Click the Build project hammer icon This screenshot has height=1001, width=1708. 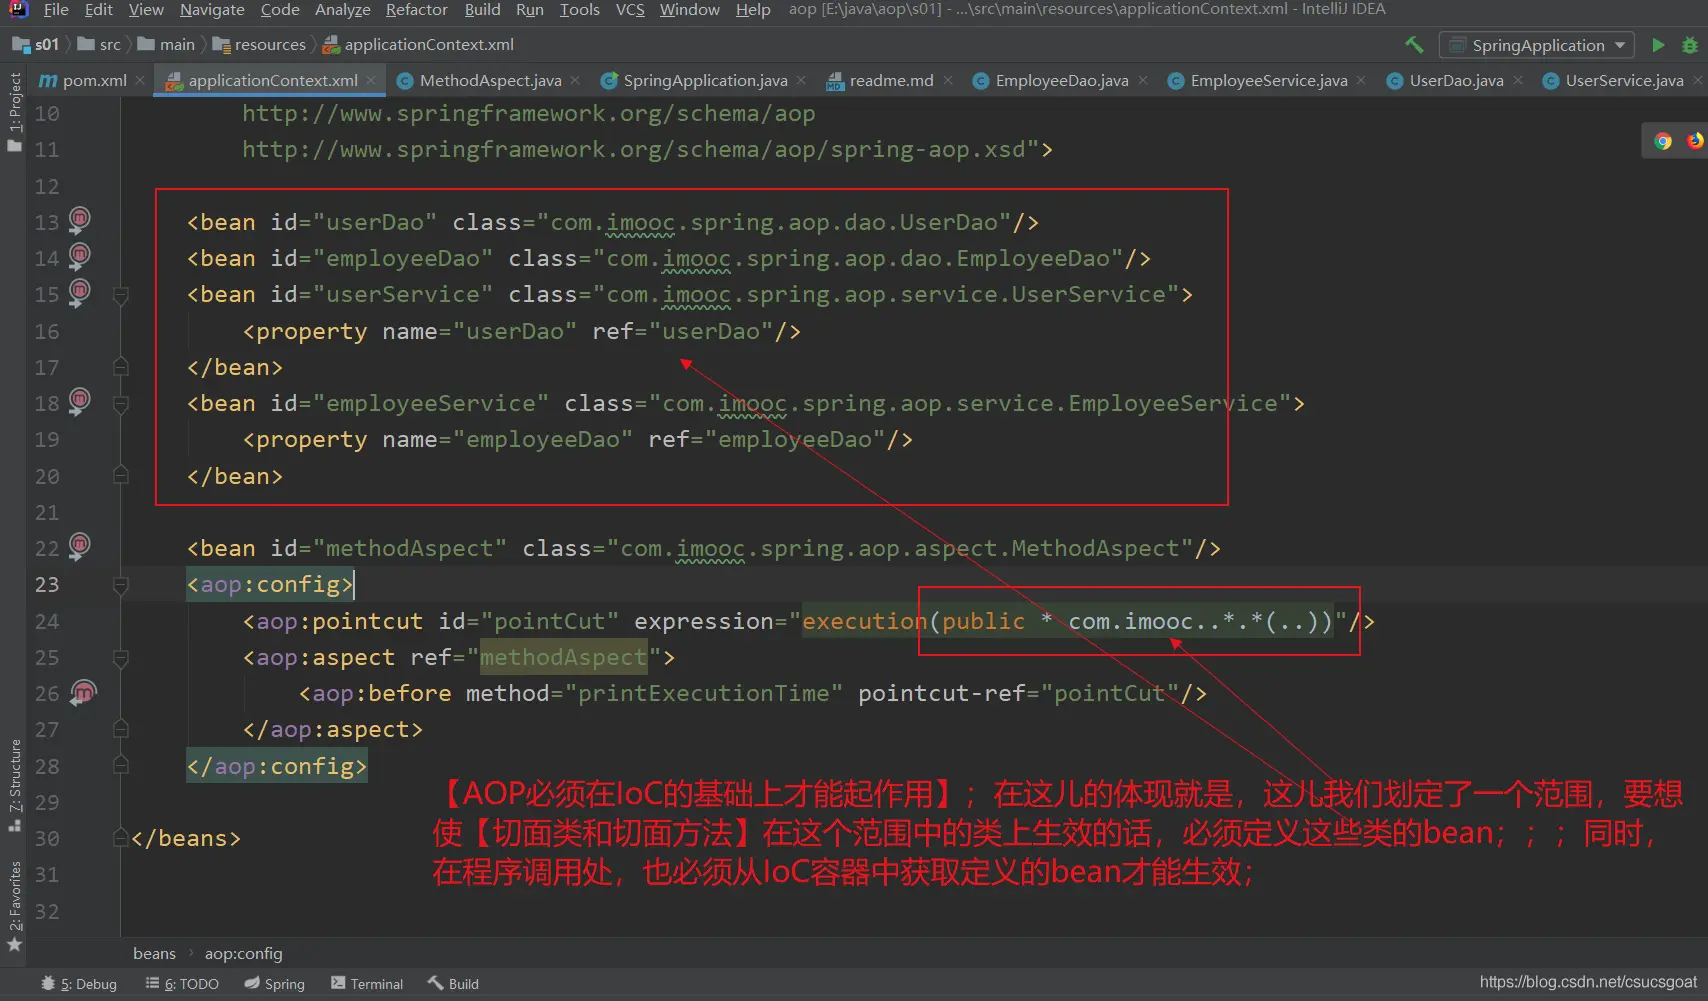coord(1414,45)
